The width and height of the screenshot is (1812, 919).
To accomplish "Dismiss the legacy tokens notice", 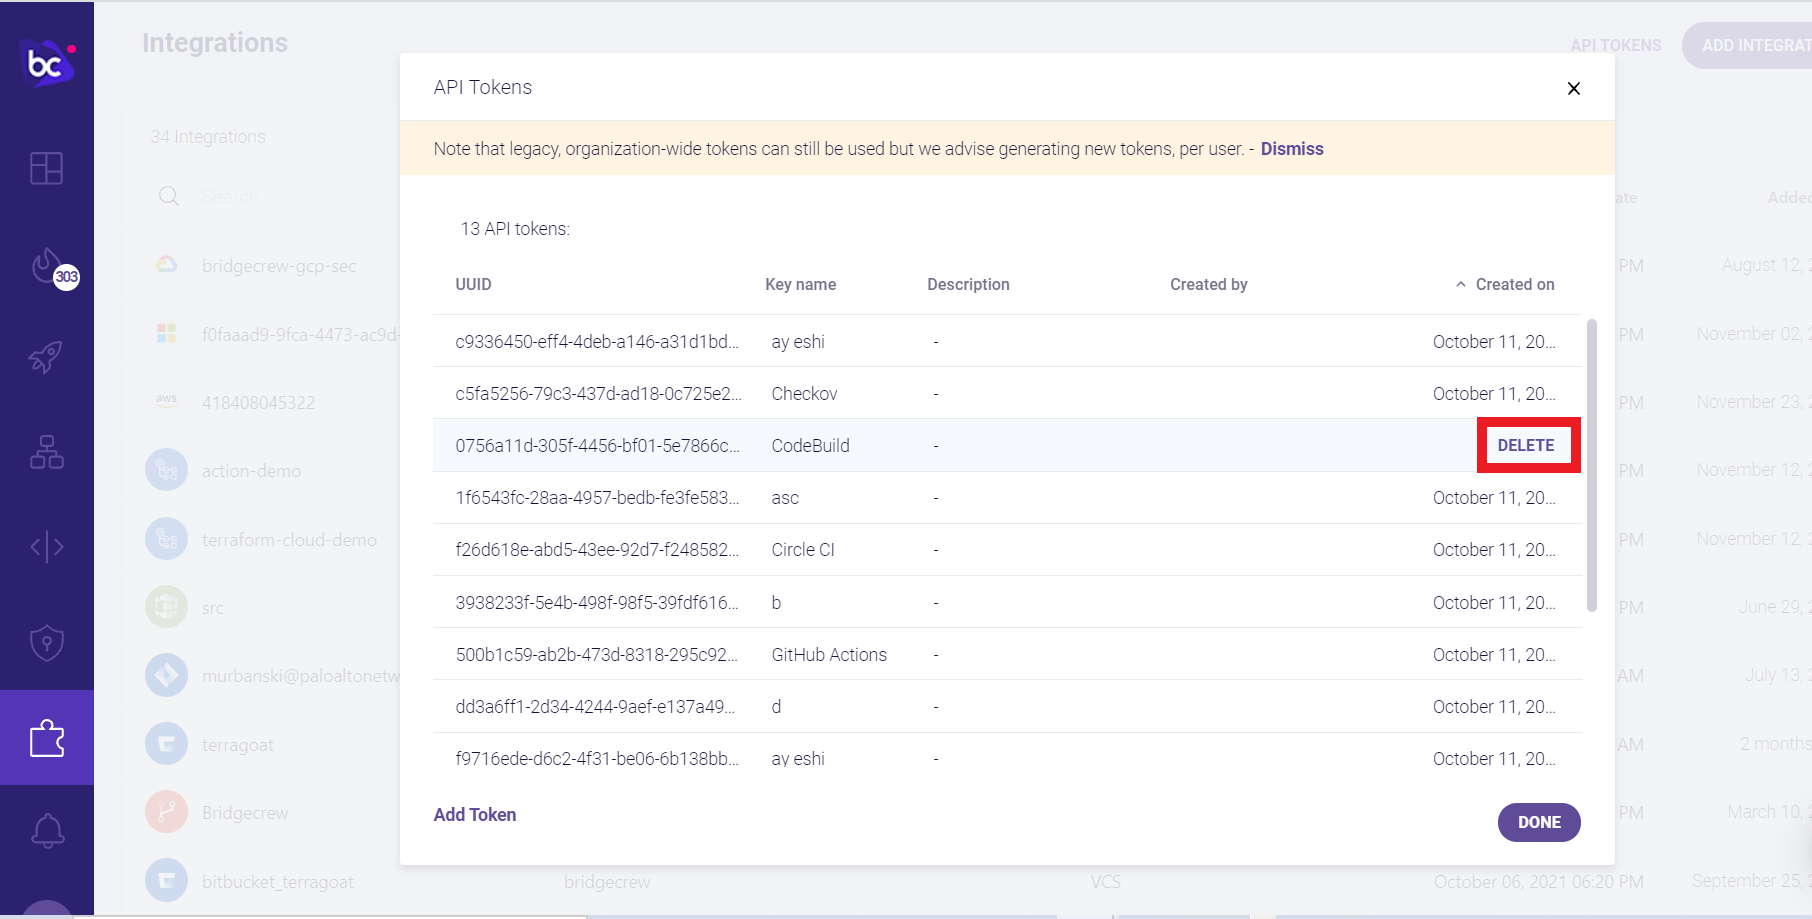I will (x=1292, y=149).
